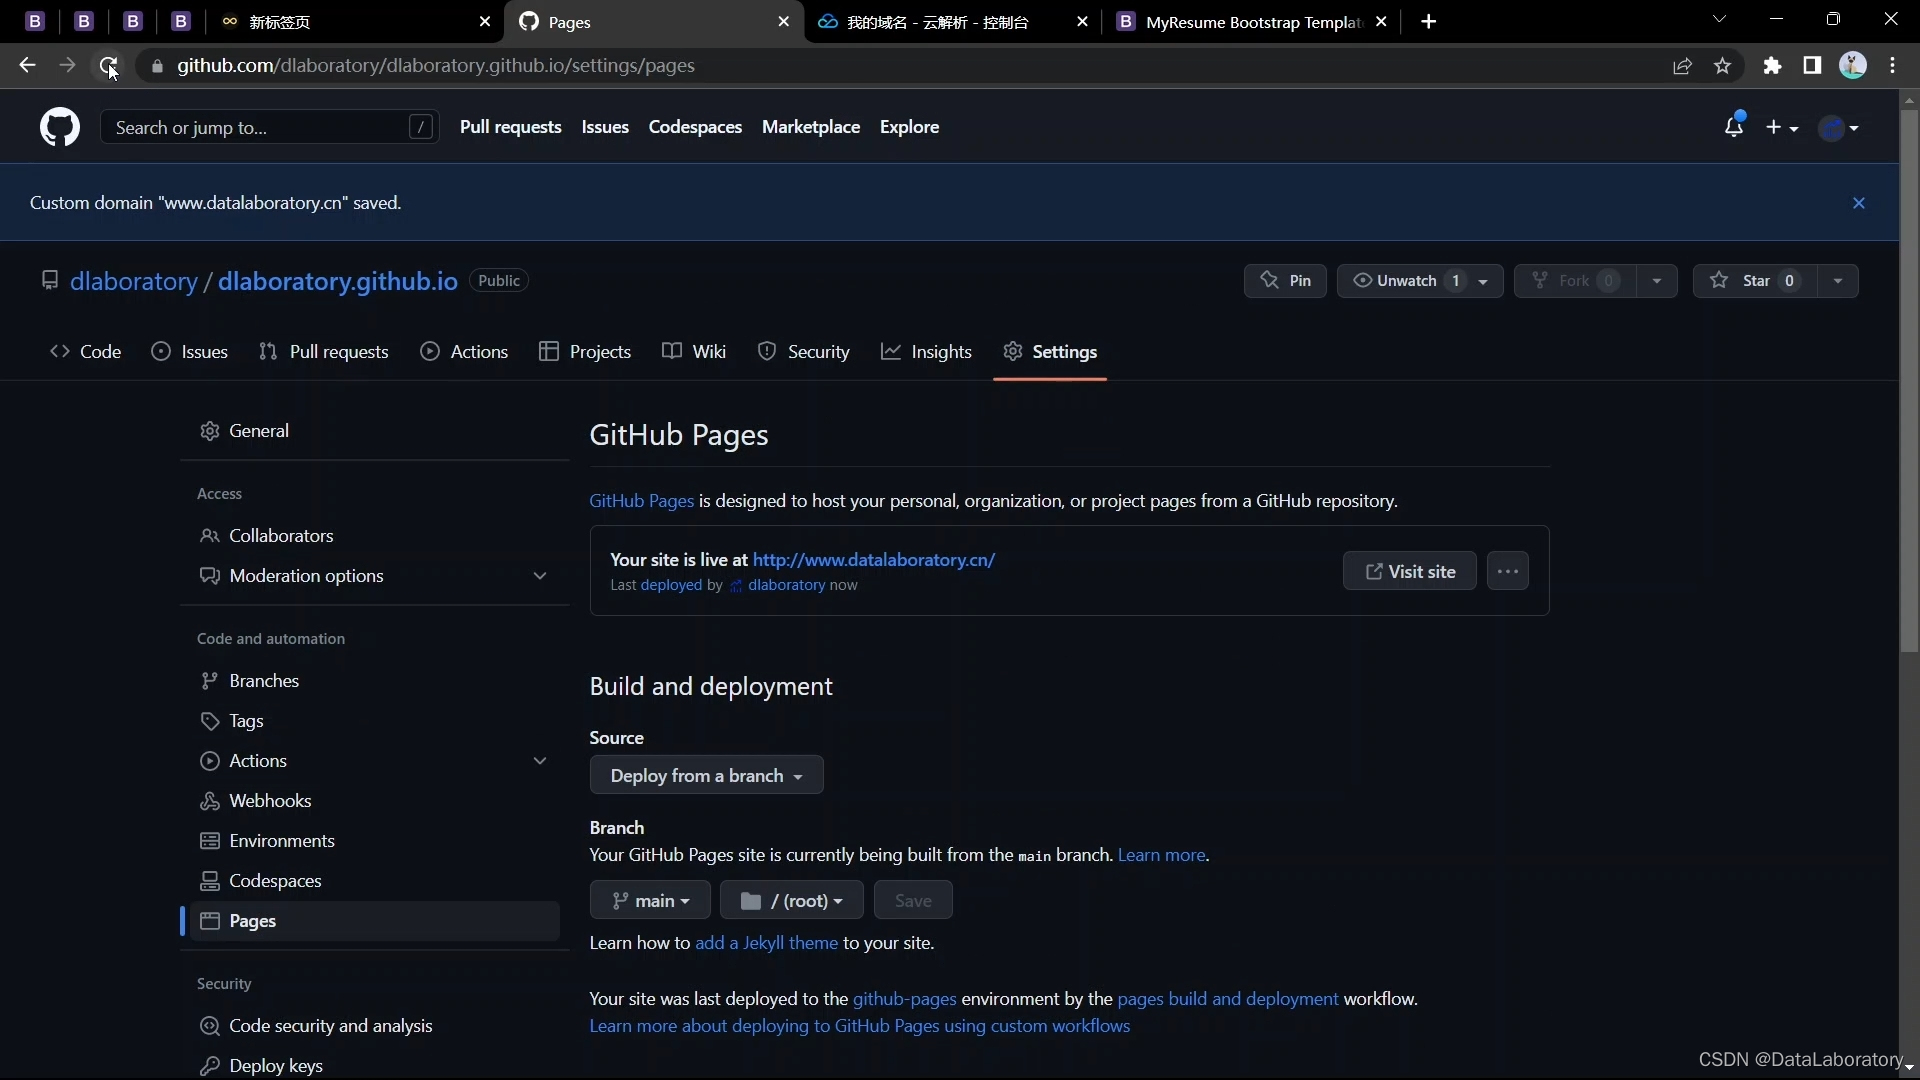Image resolution: width=1920 pixels, height=1080 pixels.
Task: Click the browser reload icon
Action: click(x=108, y=66)
